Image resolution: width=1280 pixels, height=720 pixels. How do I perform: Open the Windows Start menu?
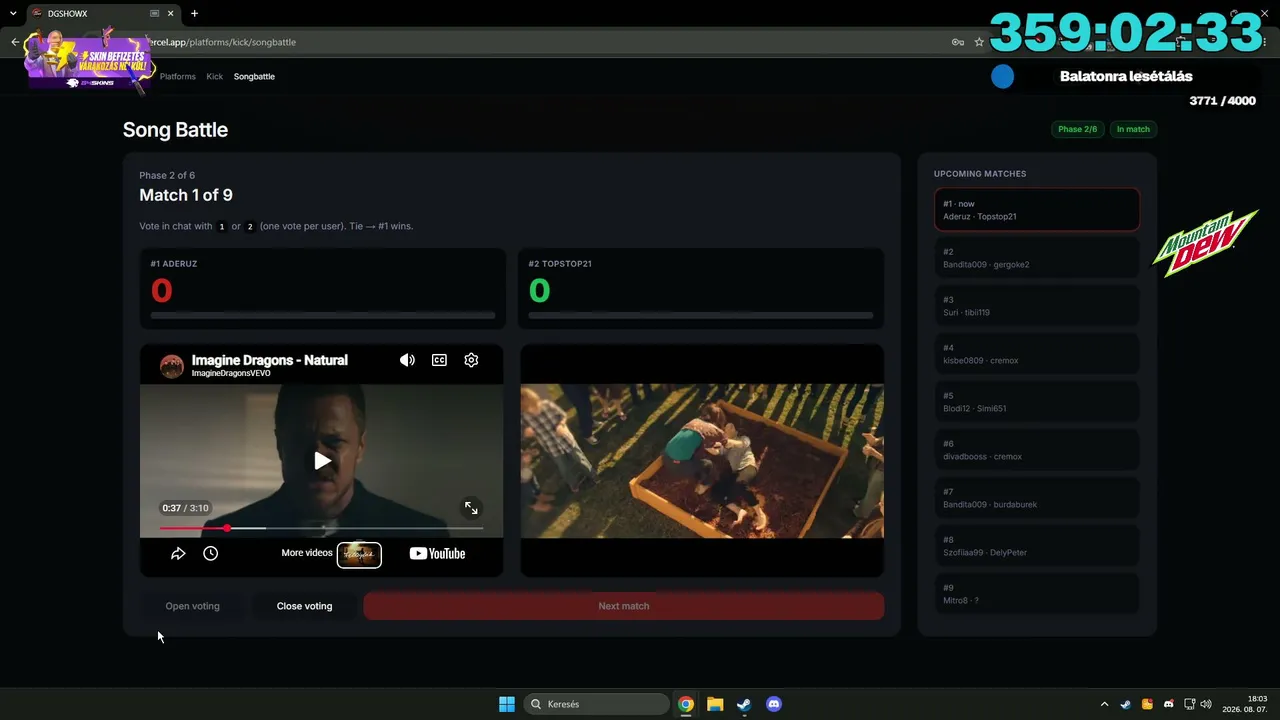point(507,704)
